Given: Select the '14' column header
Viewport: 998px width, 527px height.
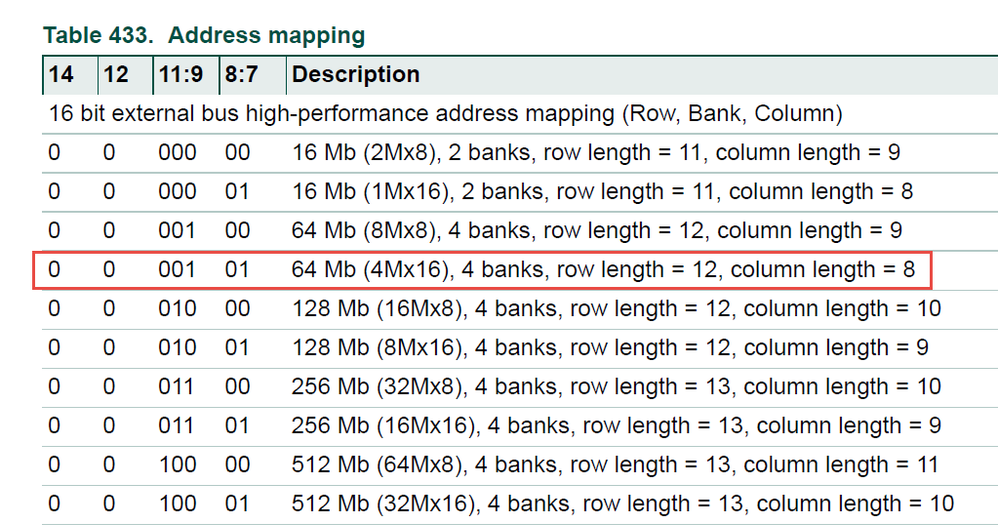Looking at the screenshot, I should tap(61, 75).
